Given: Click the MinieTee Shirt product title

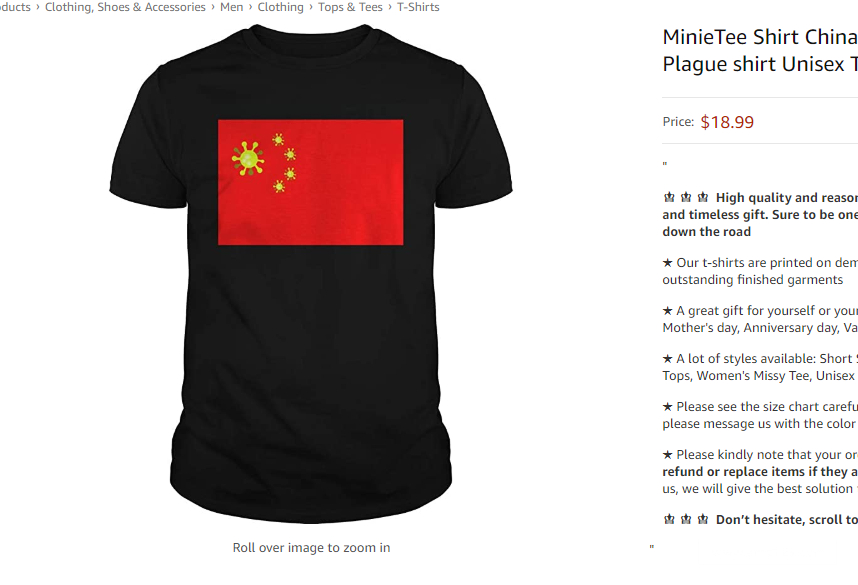Looking at the screenshot, I should coord(760,50).
